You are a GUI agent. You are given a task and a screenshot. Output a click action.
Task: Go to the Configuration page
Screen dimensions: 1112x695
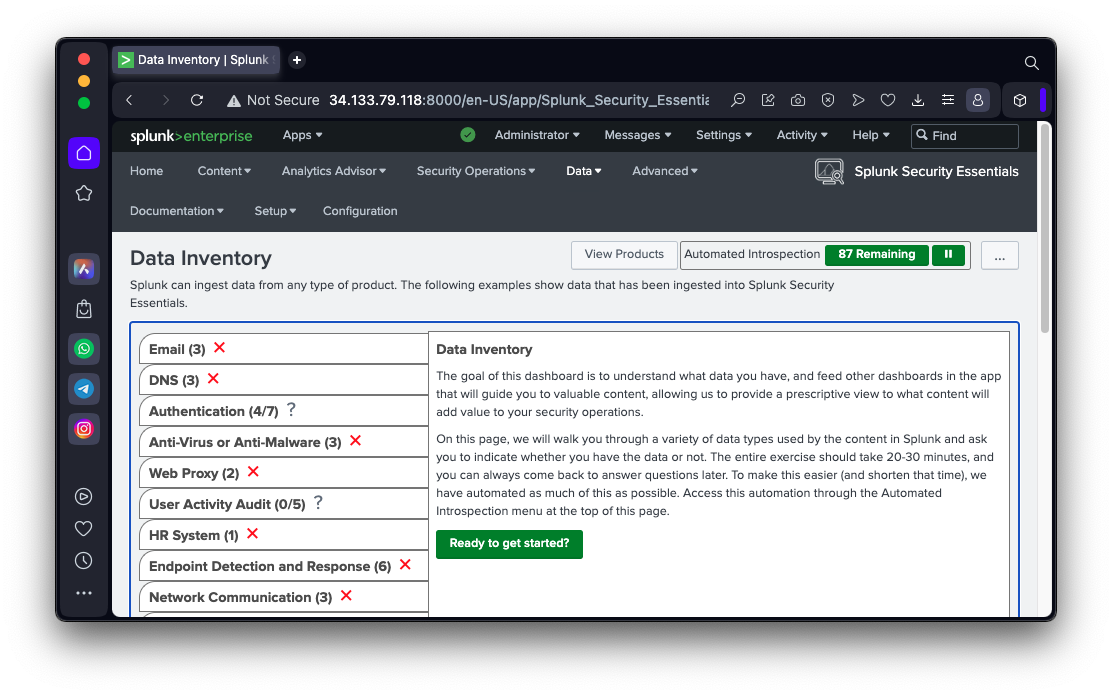(360, 211)
